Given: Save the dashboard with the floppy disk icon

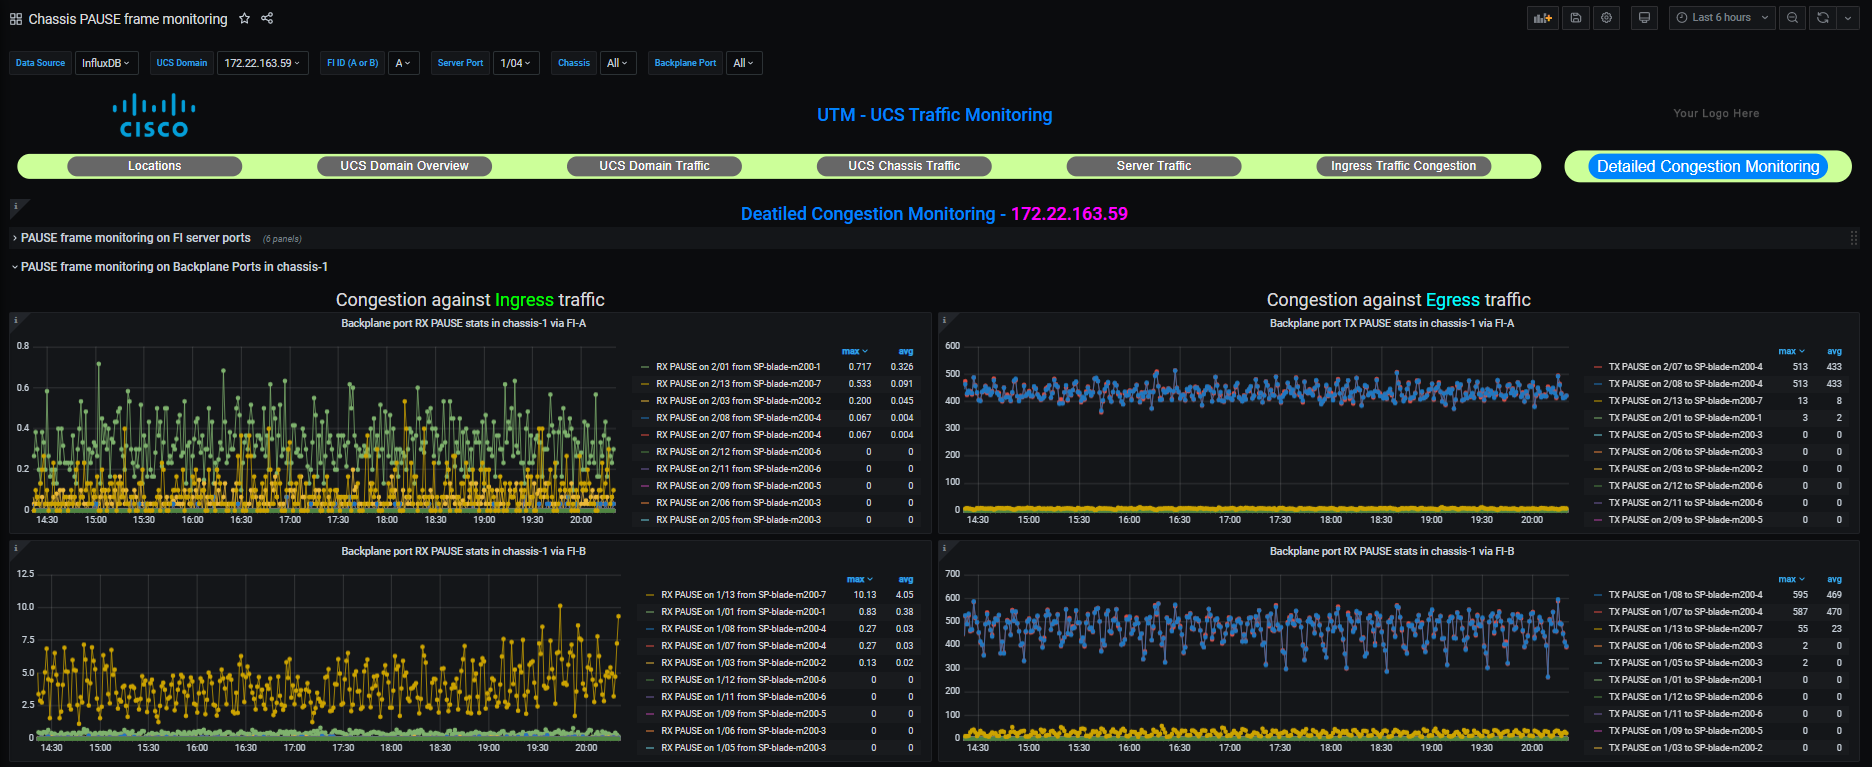Looking at the screenshot, I should (1575, 18).
